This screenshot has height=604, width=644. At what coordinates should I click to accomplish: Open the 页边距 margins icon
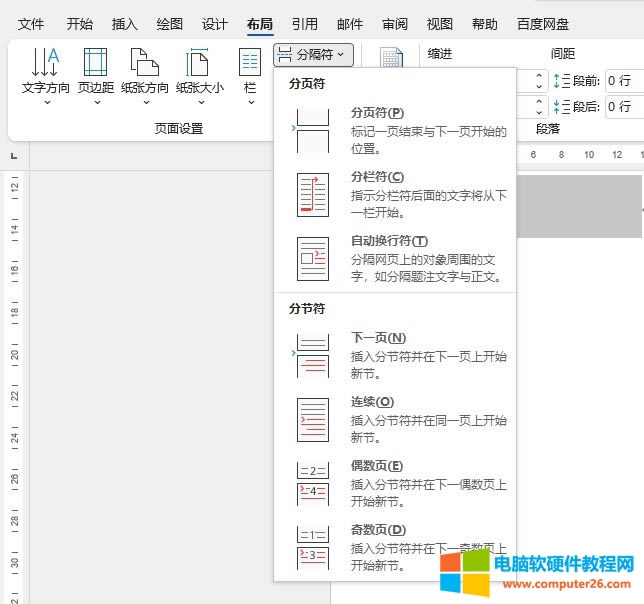(x=95, y=62)
